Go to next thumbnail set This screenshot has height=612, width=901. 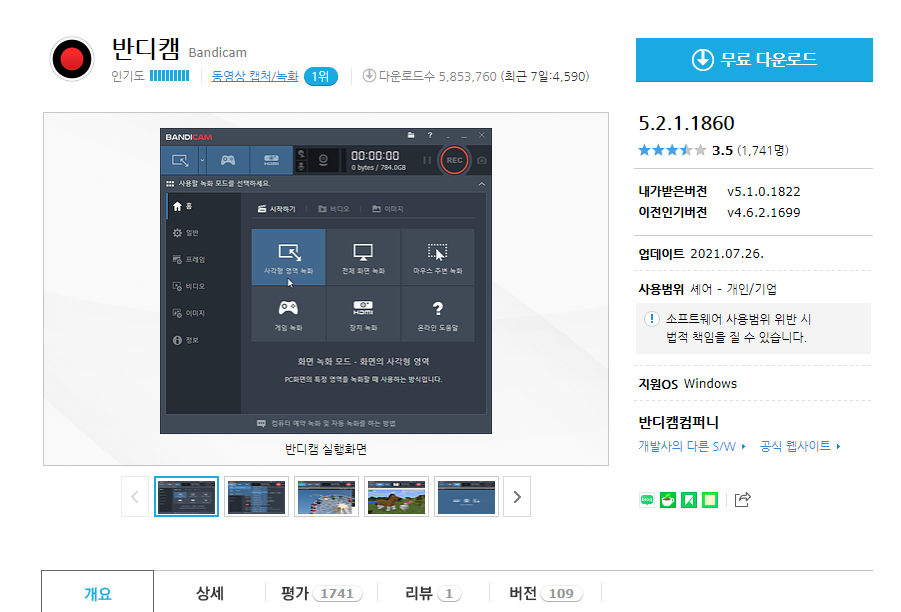(517, 496)
